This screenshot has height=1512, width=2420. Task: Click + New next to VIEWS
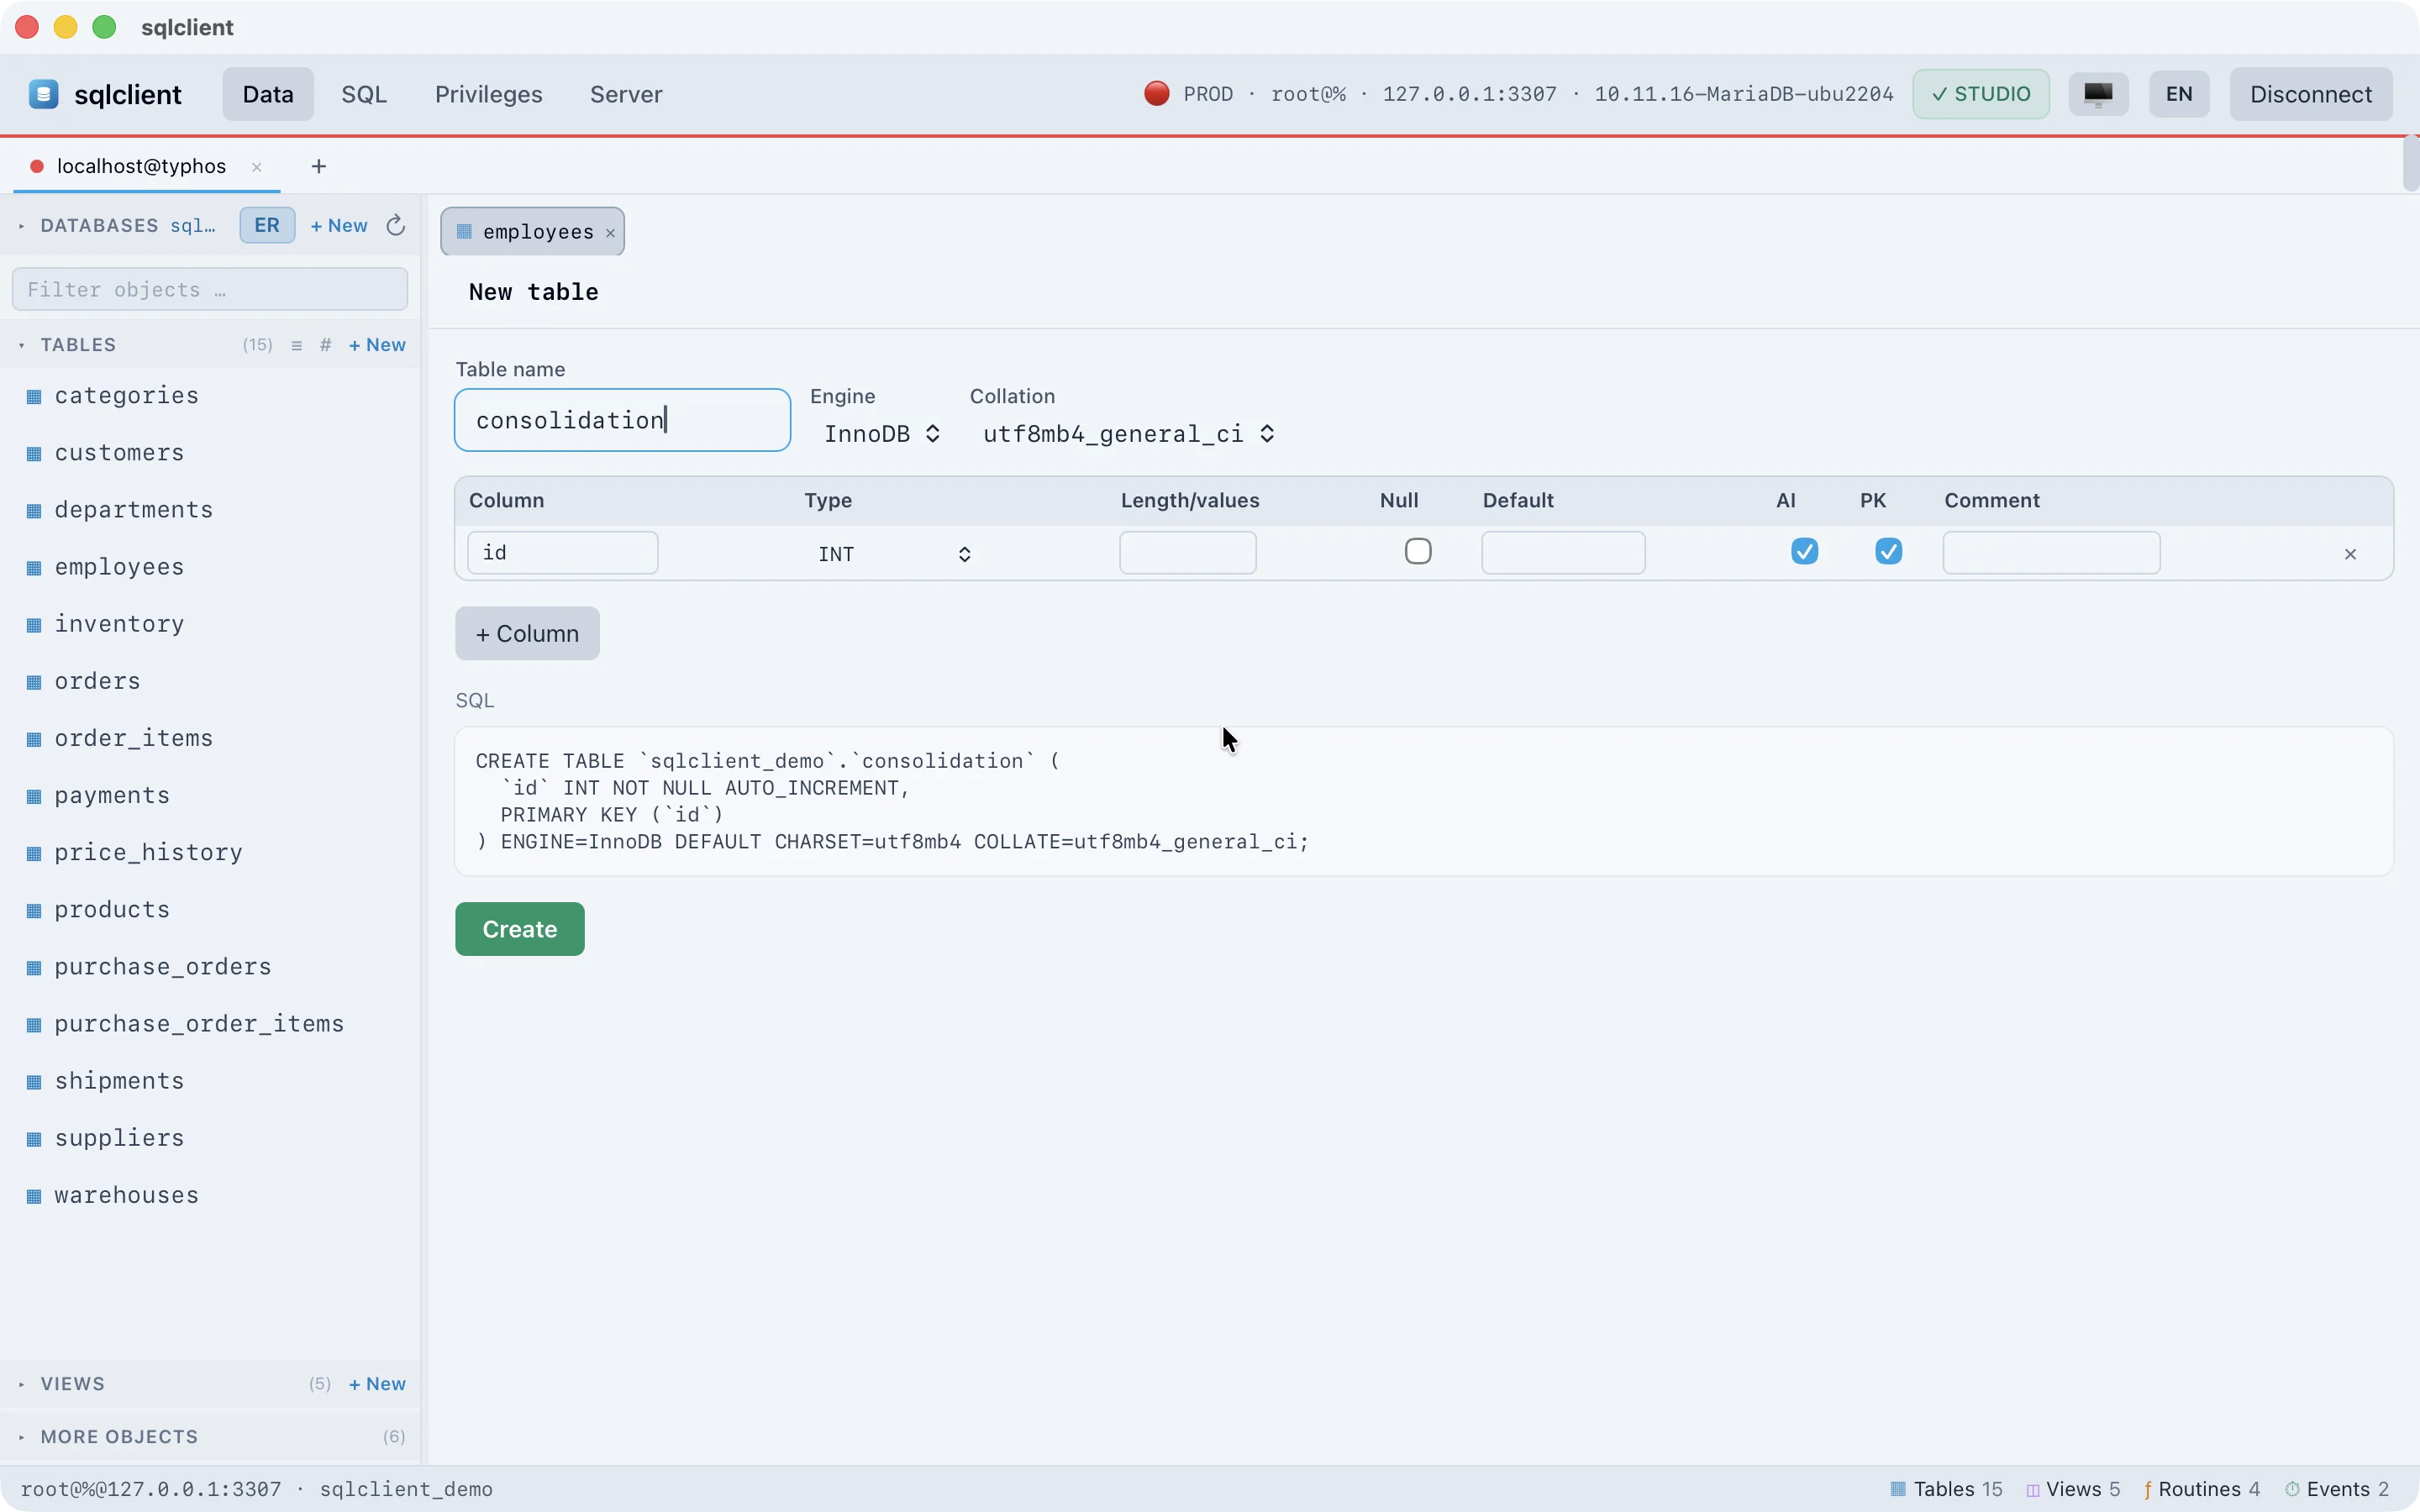tap(377, 1384)
